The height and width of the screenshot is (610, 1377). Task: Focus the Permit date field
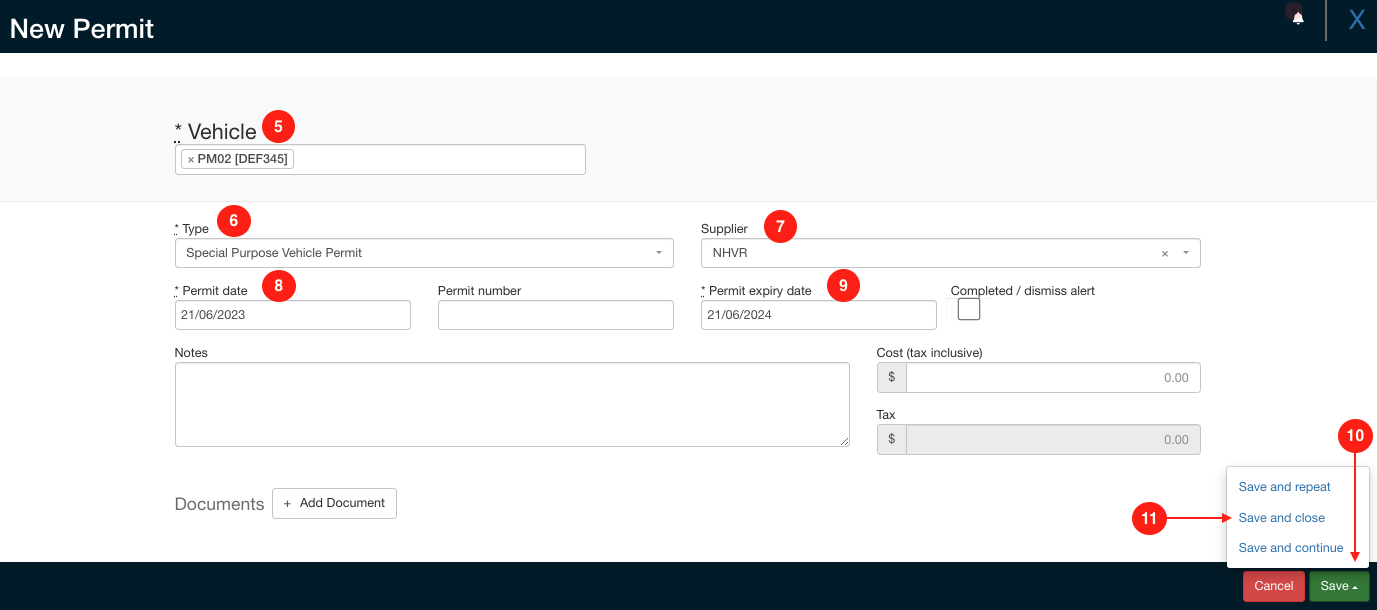pos(292,315)
